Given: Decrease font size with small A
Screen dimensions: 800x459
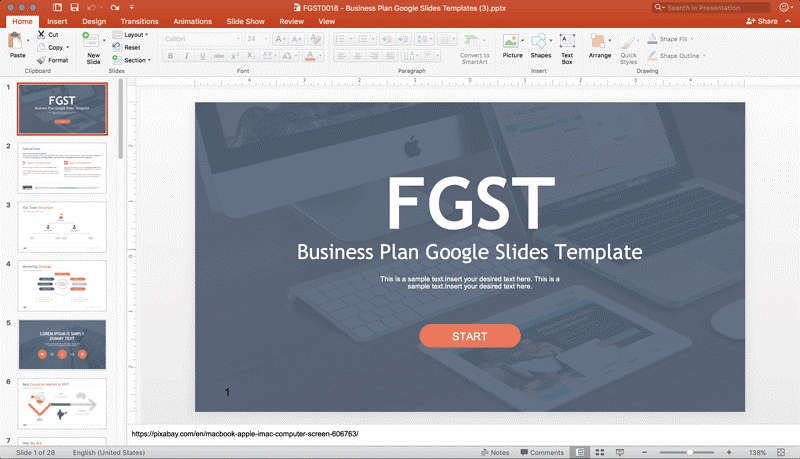Looking at the screenshot, I should click(x=297, y=39).
